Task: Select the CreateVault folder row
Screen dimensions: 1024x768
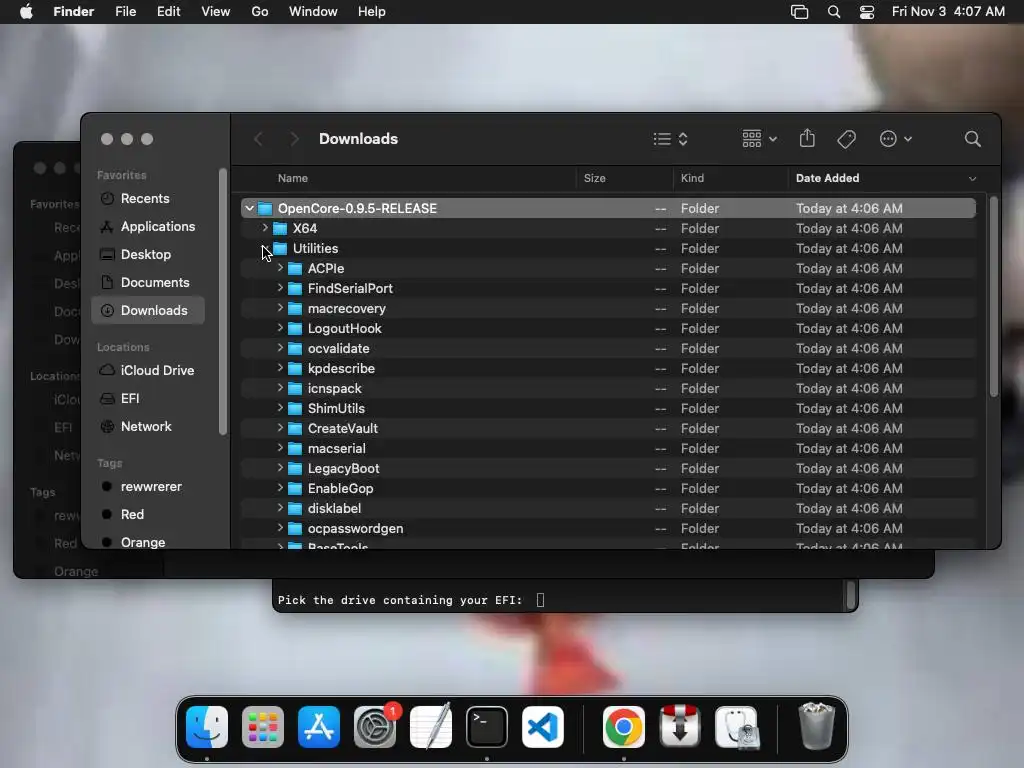Action: [609, 428]
